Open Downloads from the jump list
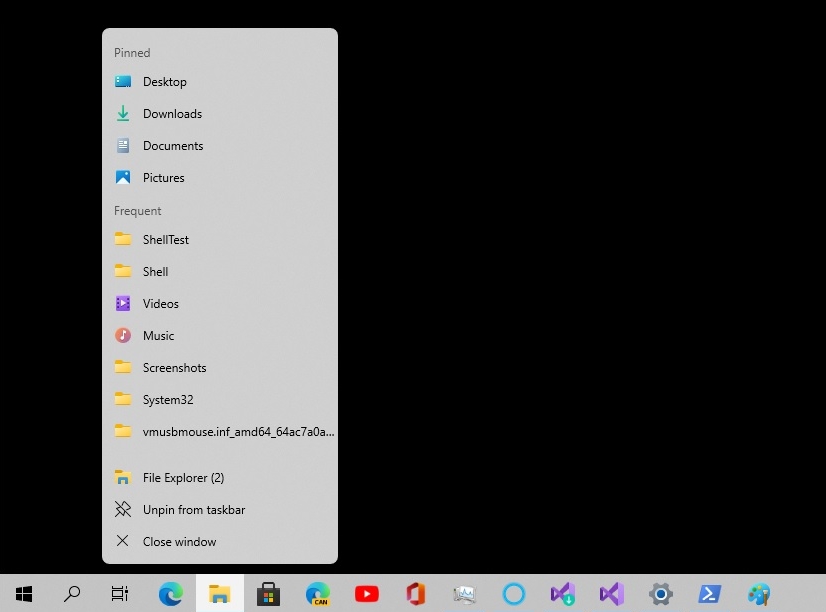Image resolution: width=826 pixels, height=612 pixels. [220, 114]
